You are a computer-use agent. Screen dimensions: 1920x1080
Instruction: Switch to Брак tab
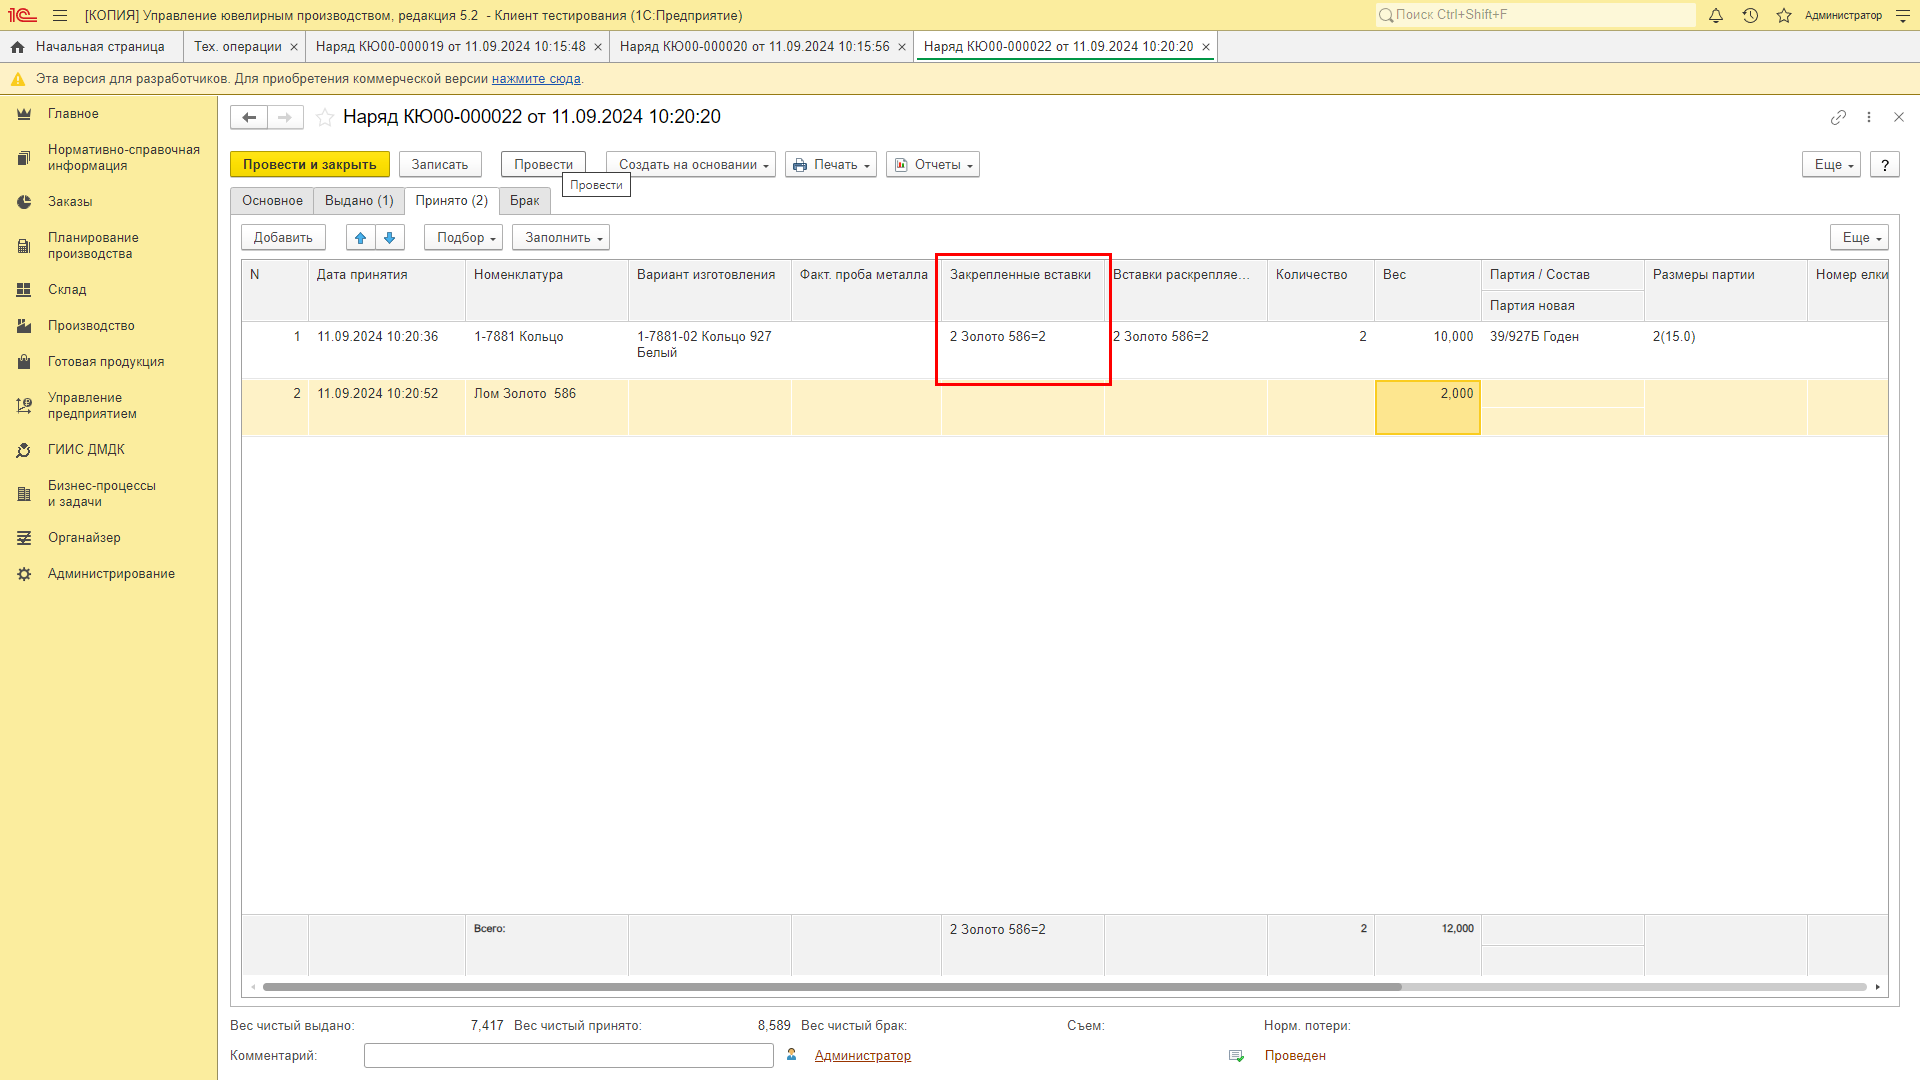[x=525, y=201]
